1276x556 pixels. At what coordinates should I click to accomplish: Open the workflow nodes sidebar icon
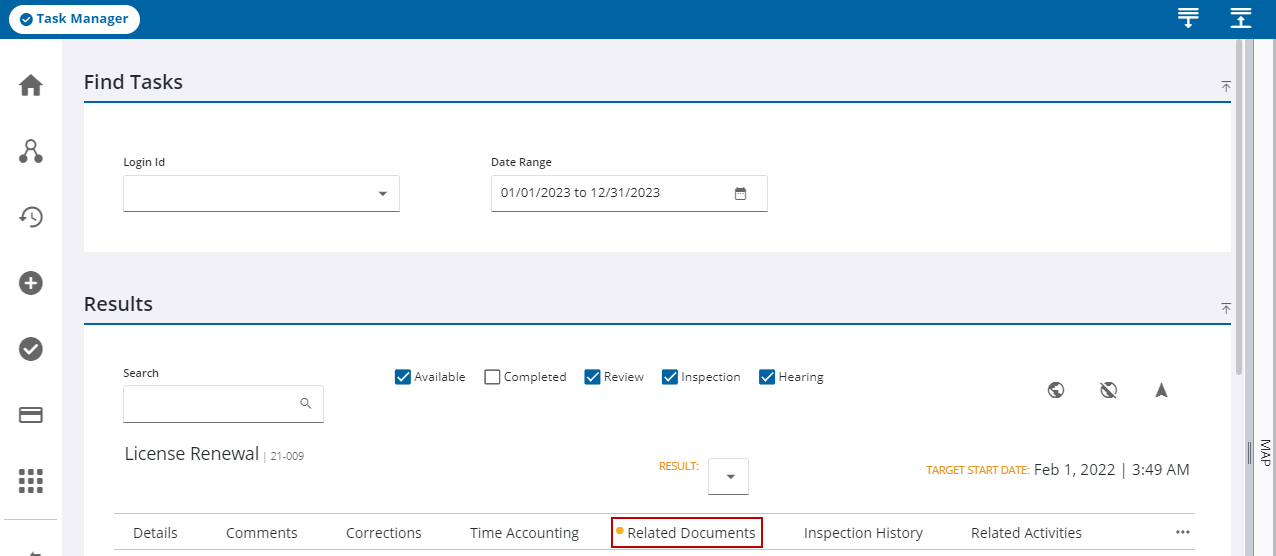(31, 152)
